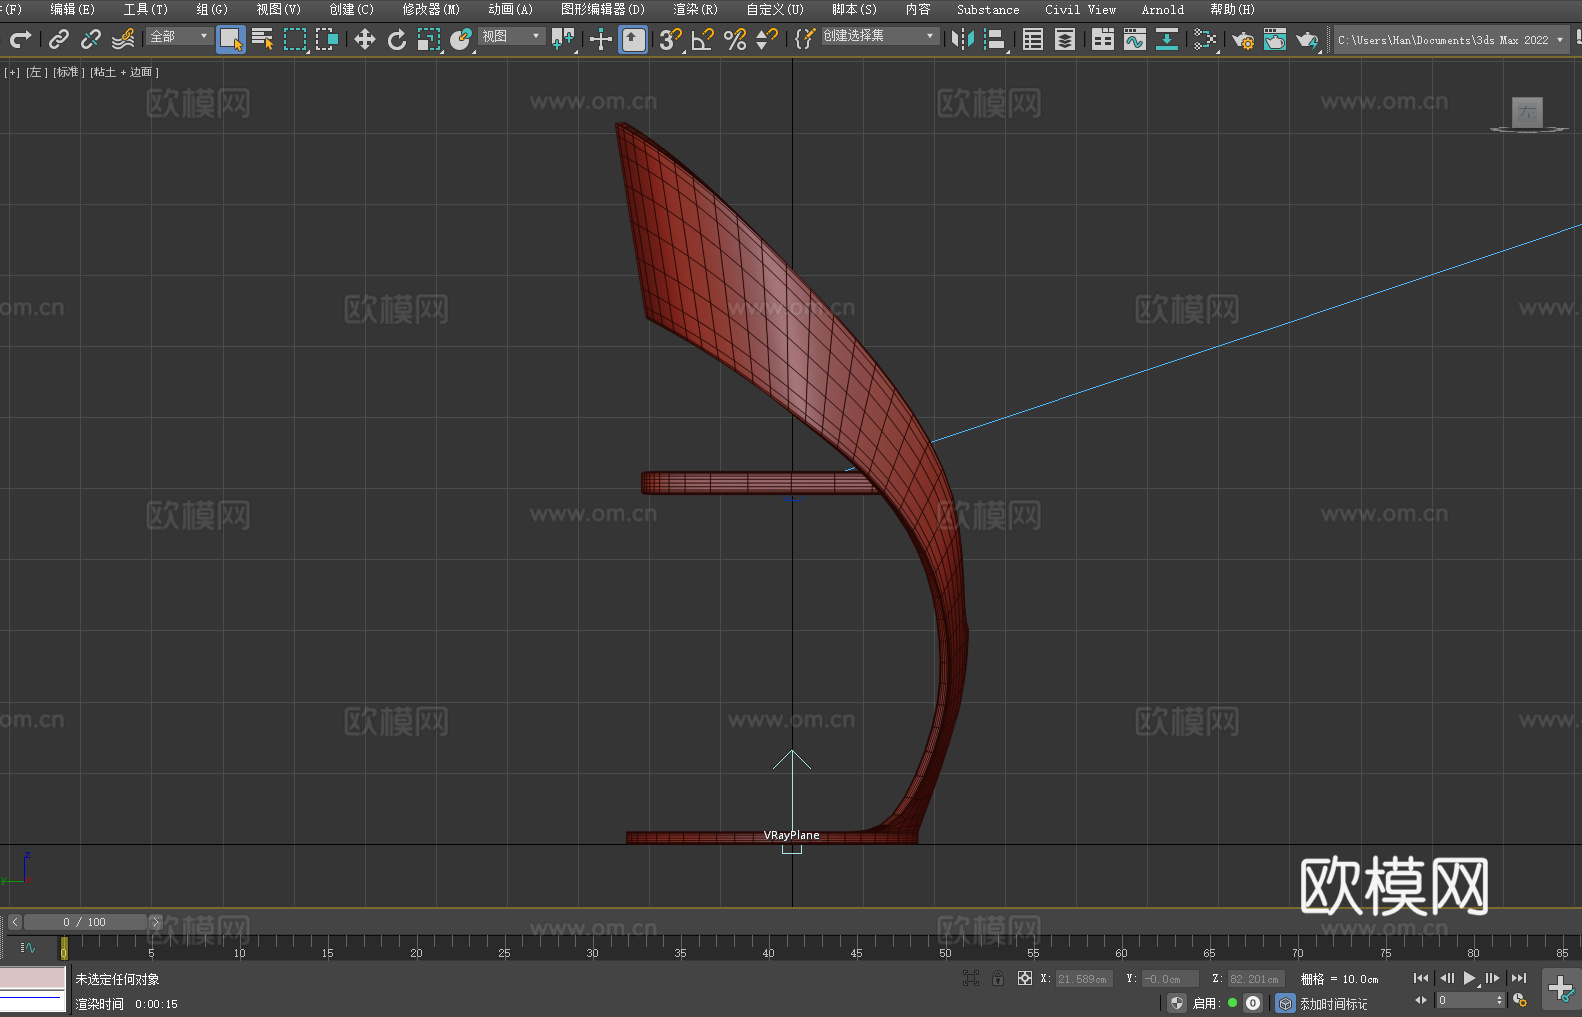Screen dimensions: 1582x1017
Task: Toggle the Layer Explorer icon
Action: tap(1065, 39)
